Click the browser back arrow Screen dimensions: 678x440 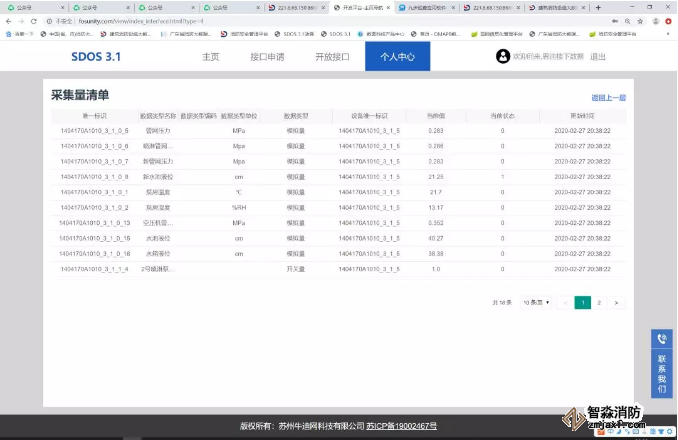point(8,20)
